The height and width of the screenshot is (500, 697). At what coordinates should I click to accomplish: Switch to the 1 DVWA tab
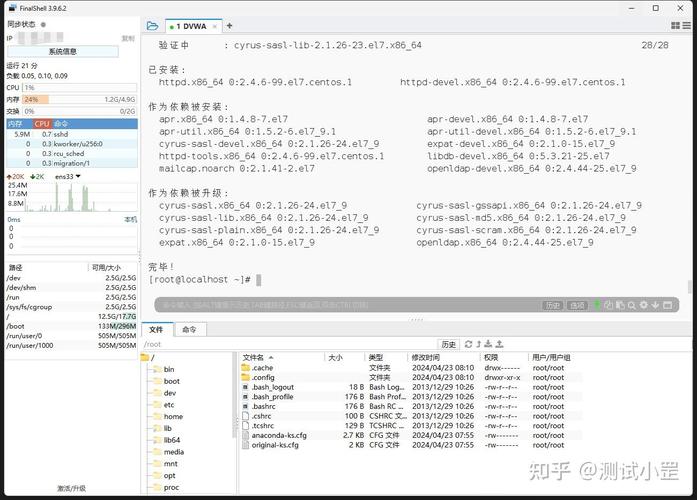(191, 26)
